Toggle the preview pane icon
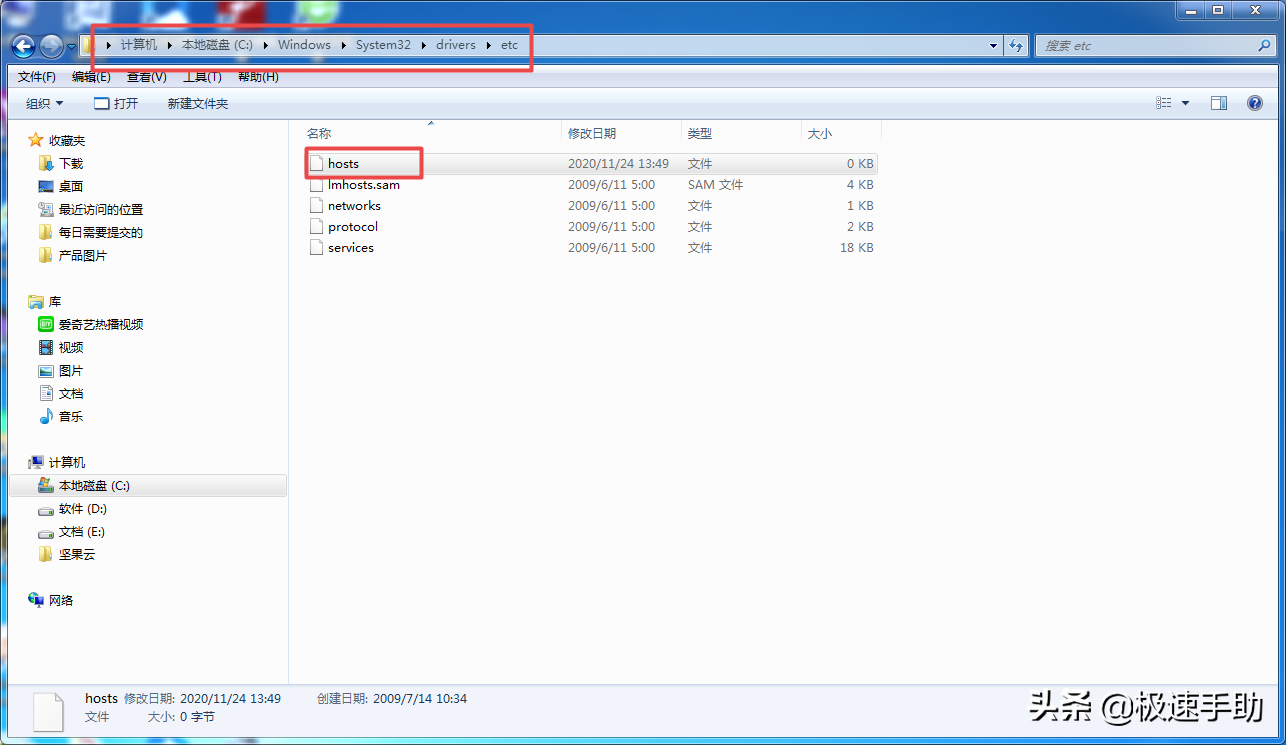Image resolution: width=1286 pixels, height=745 pixels. click(x=1218, y=103)
